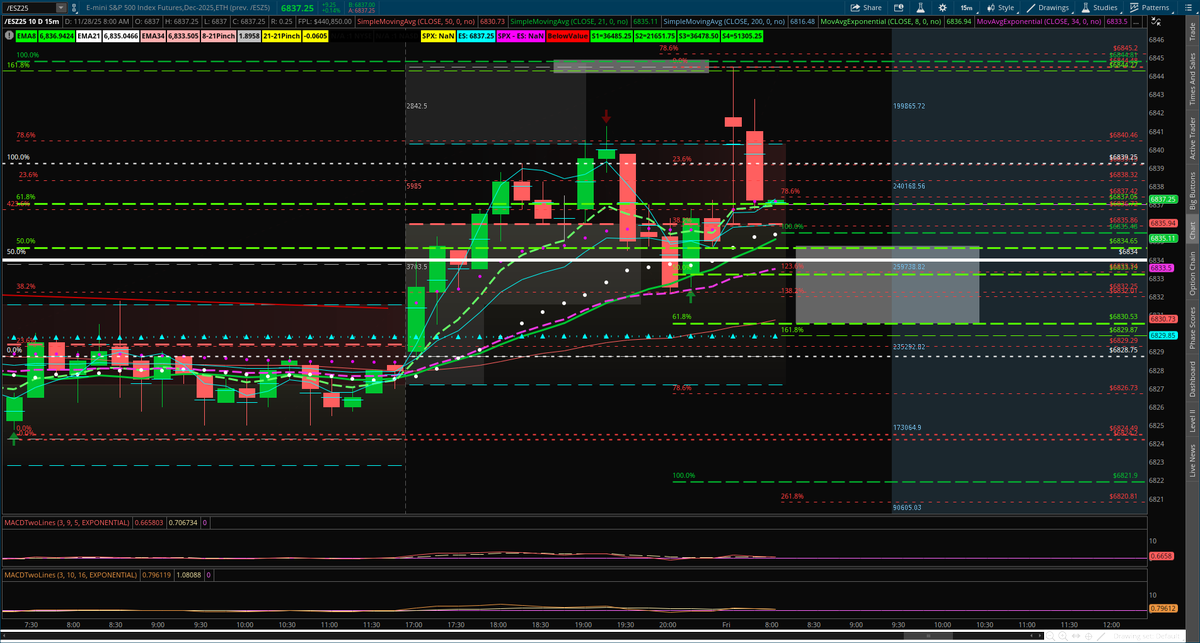Open the Times And Sales sidebar tab
The height and width of the screenshot is (643, 1200).
click(x=1191, y=81)
